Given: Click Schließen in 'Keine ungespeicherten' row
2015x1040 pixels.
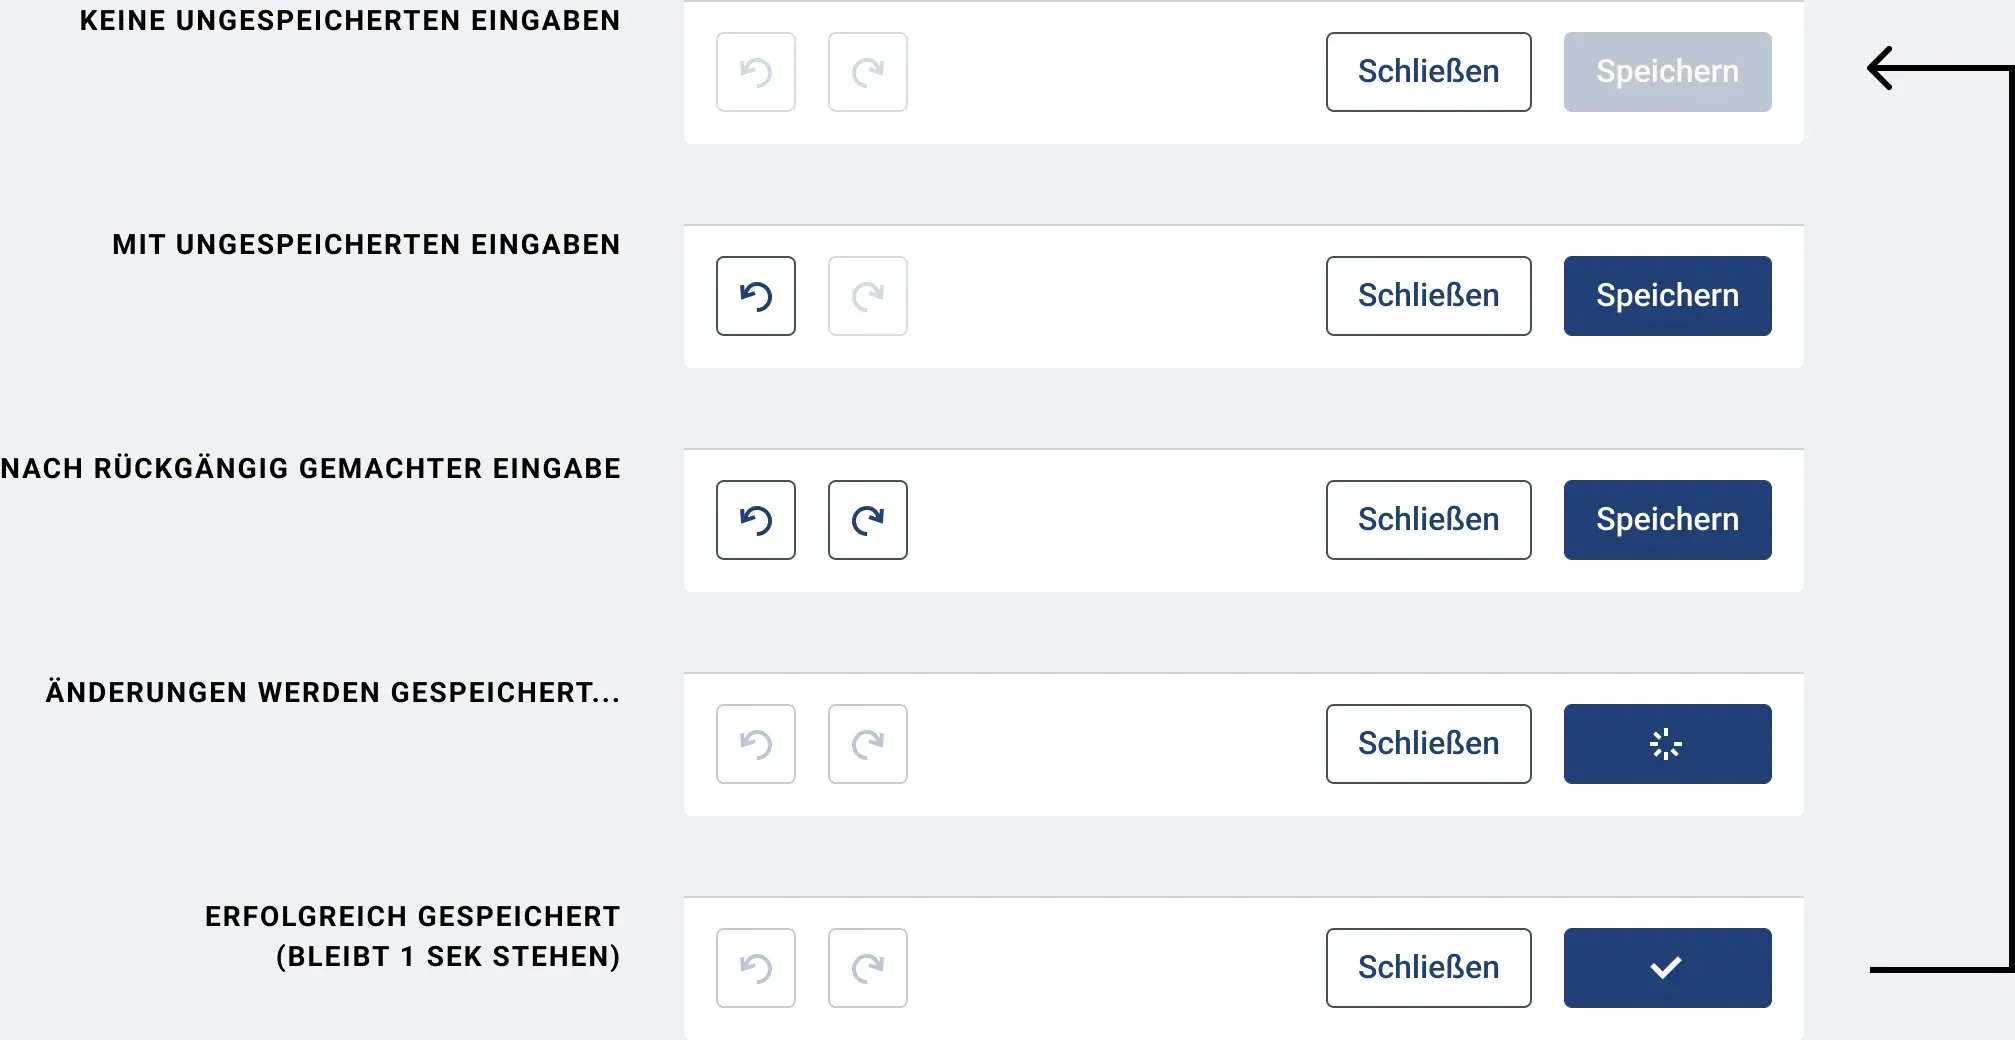Looking at the screenshot, I should [x=1429, y=72].
